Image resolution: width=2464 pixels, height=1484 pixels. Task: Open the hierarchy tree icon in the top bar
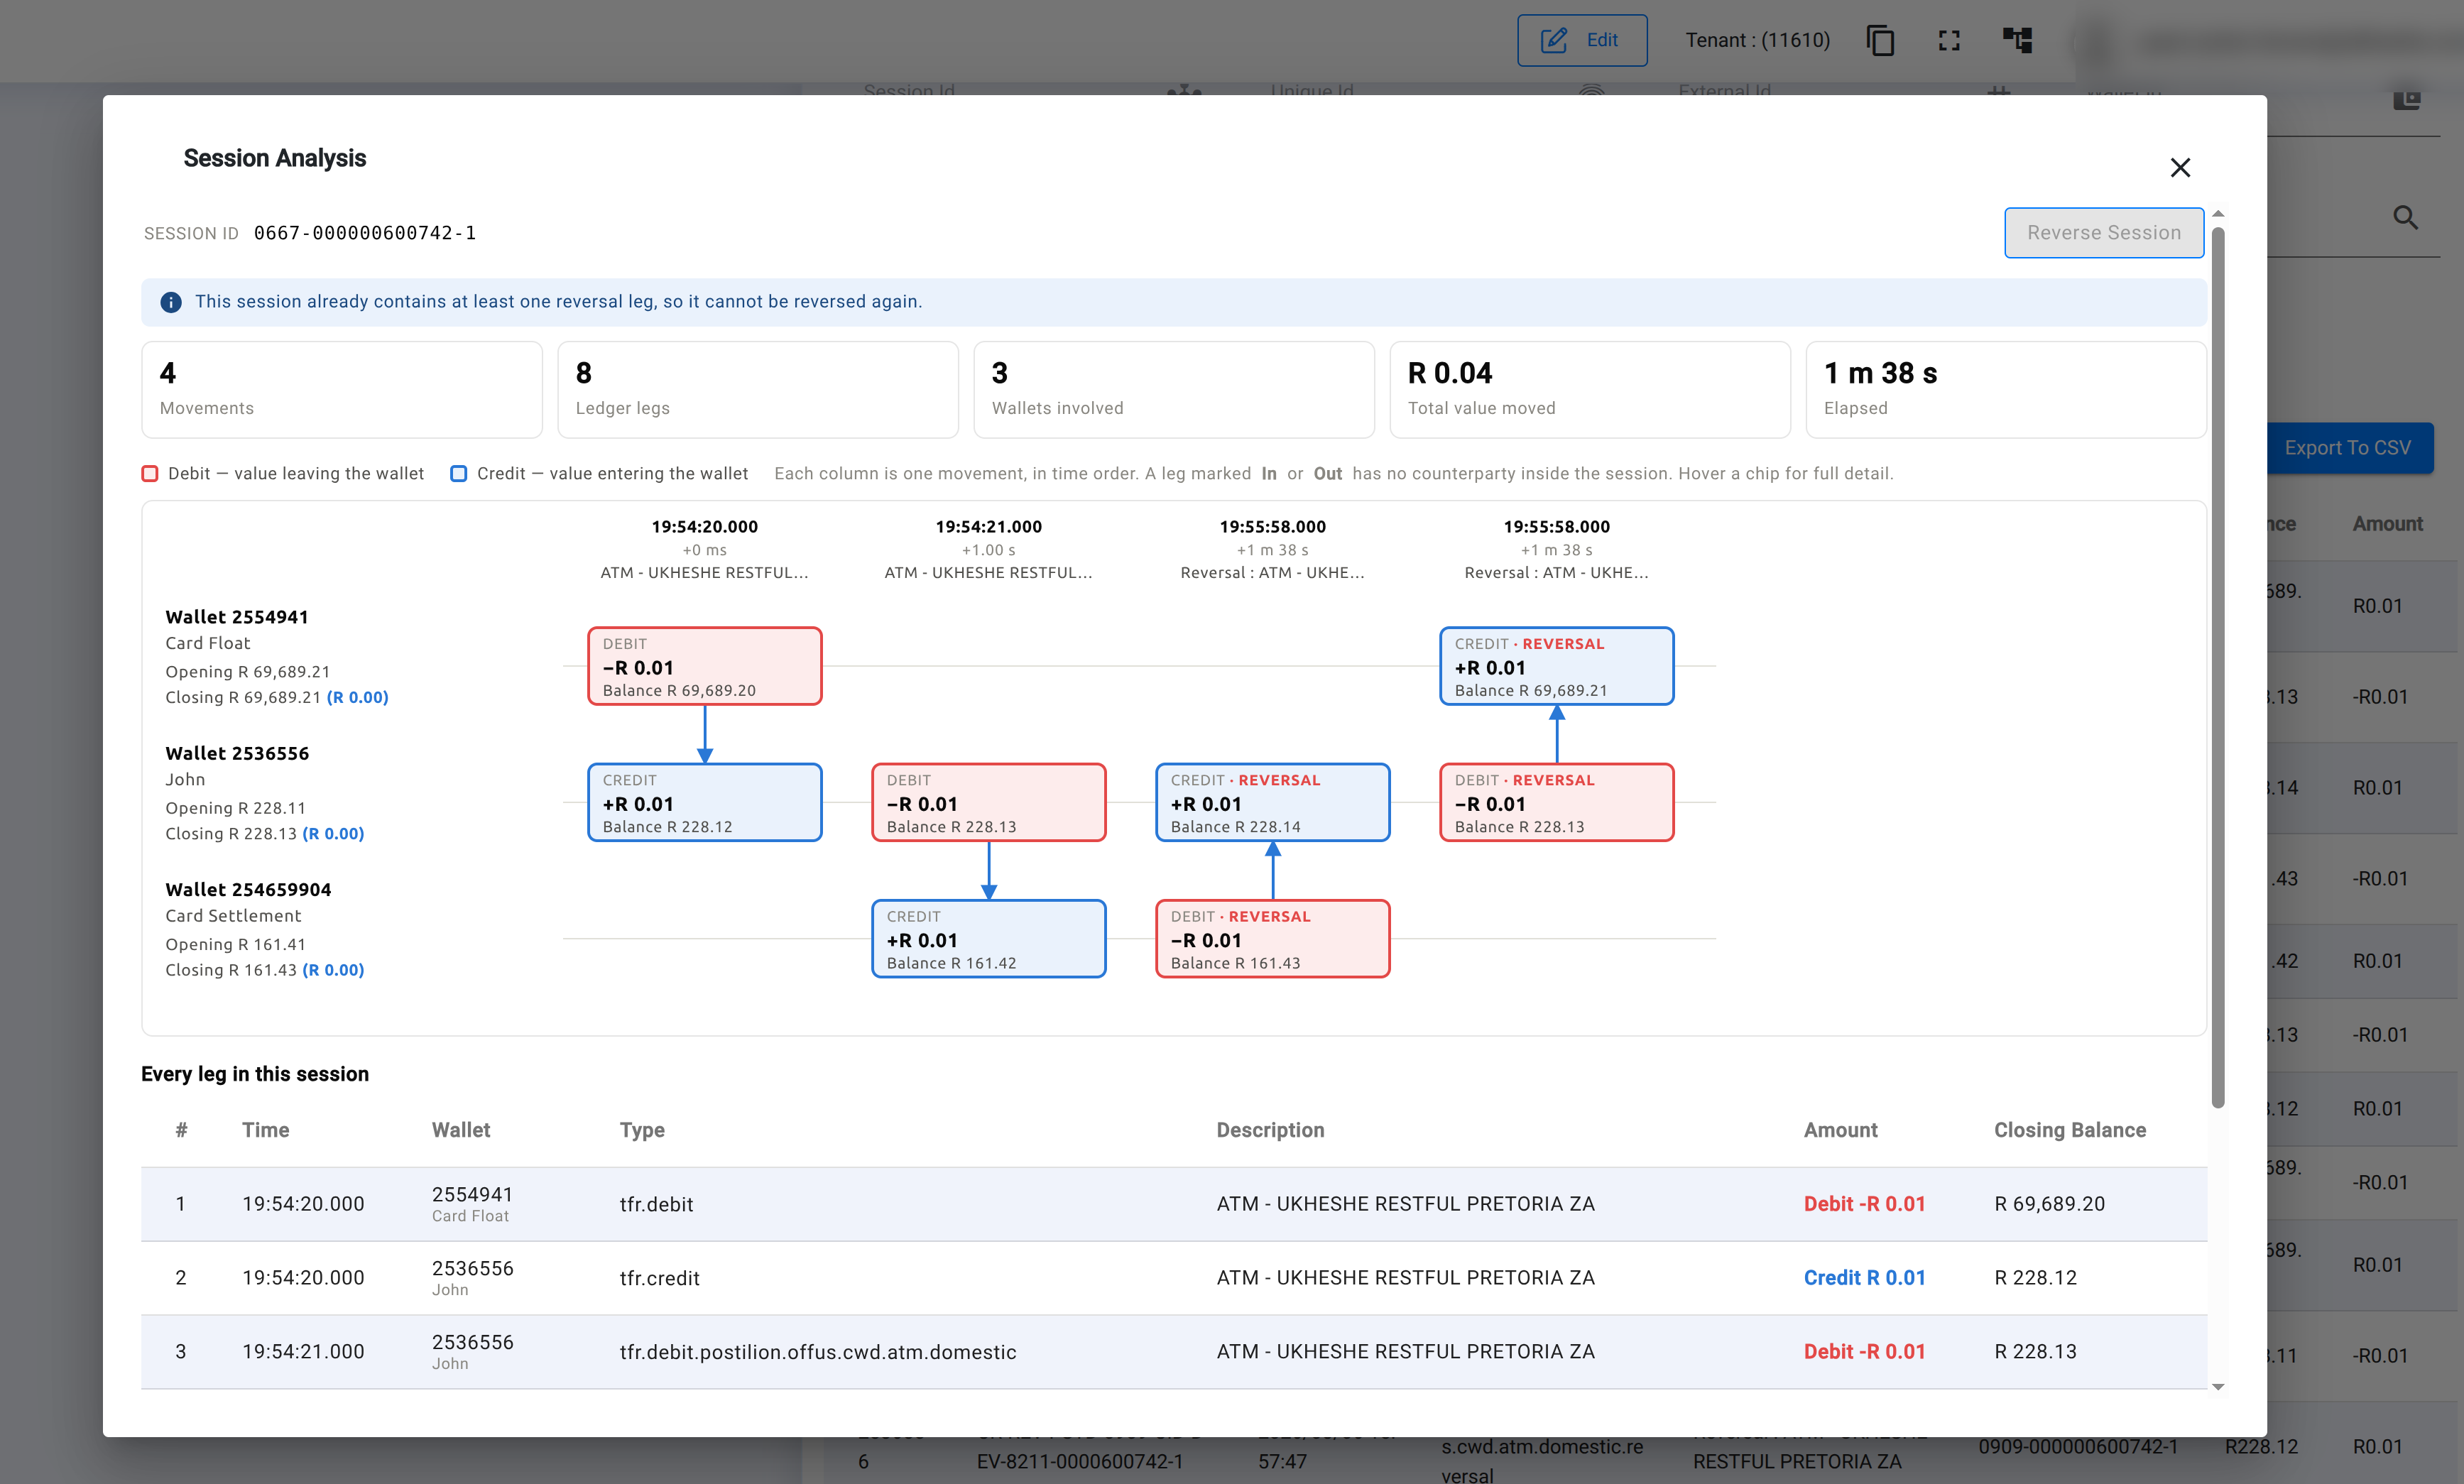coord(2018,40)
